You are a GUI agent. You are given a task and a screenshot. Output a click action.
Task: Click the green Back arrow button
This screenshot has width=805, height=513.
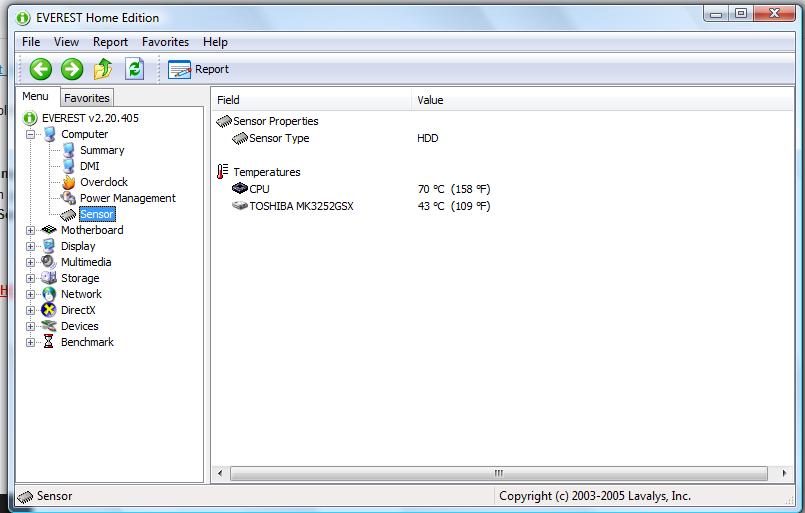coord(41,69)
